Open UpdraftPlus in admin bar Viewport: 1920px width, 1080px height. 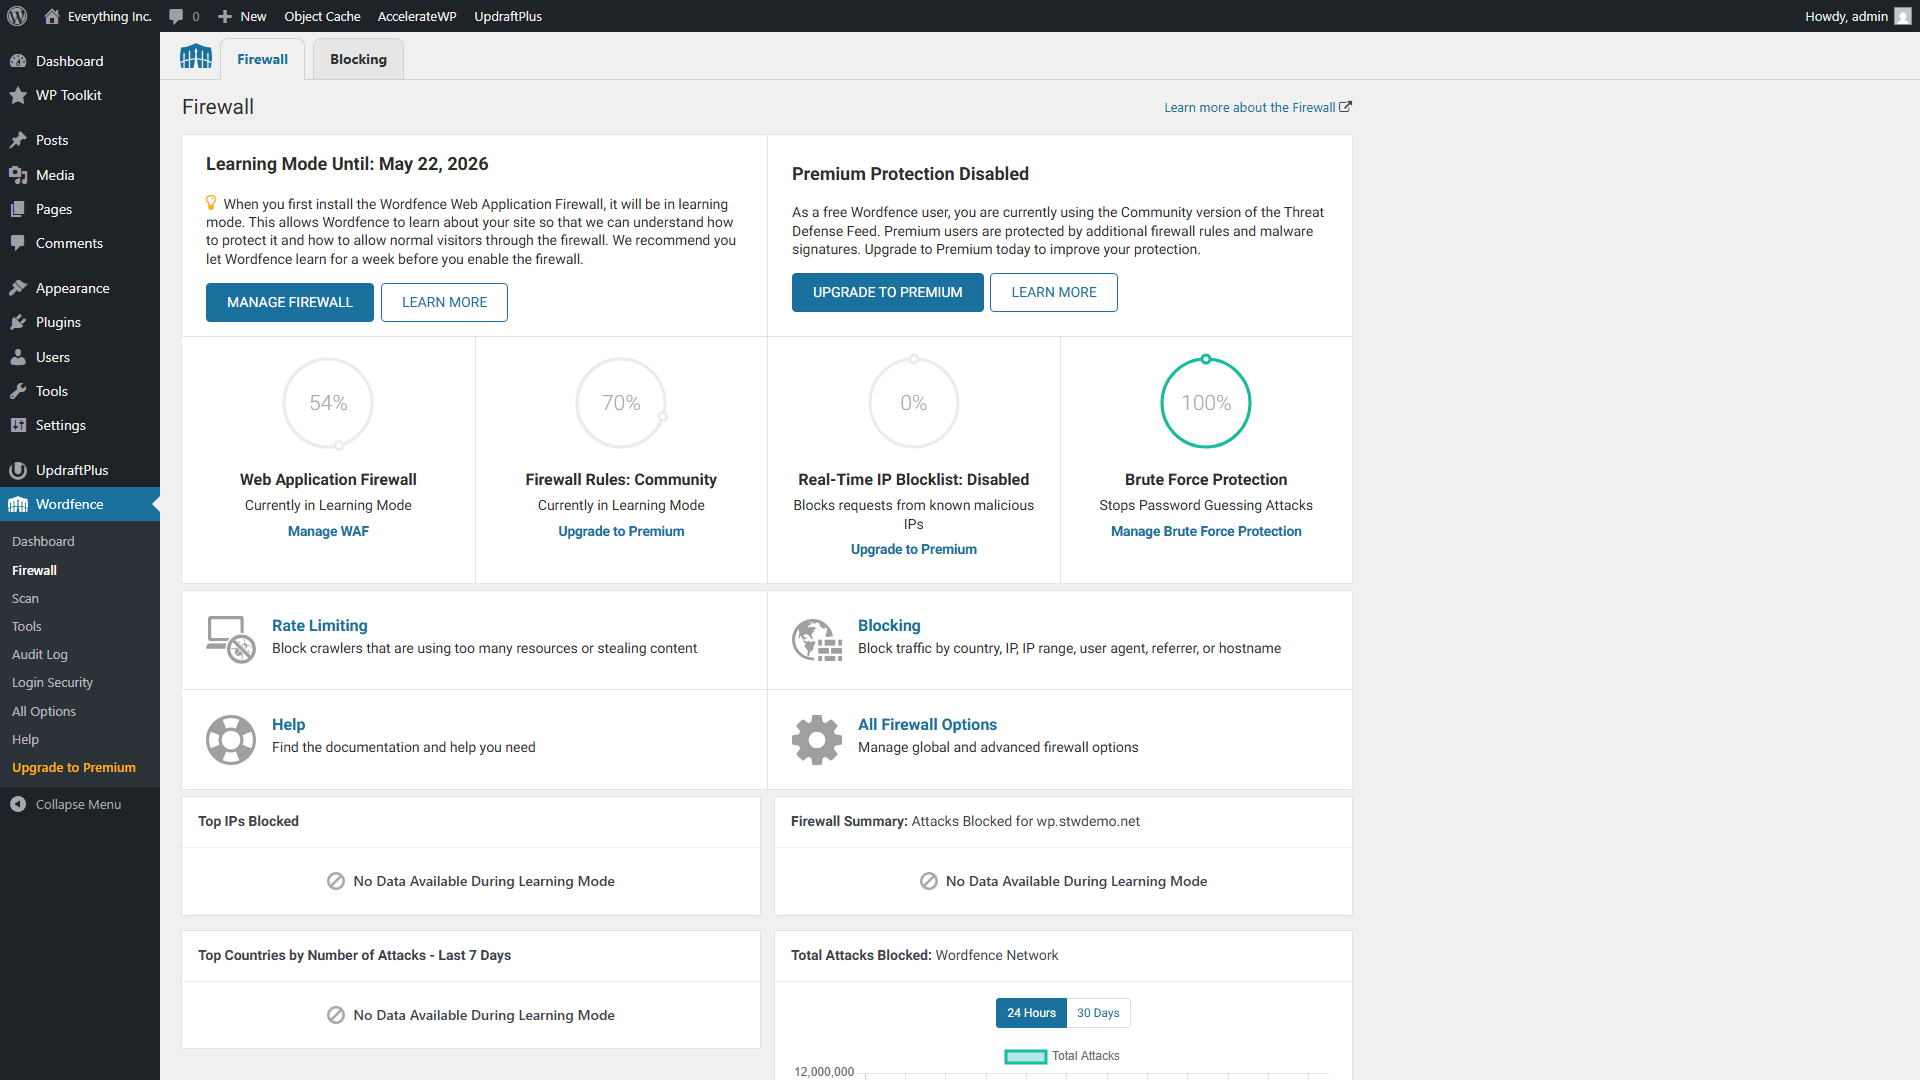[508, 16]
